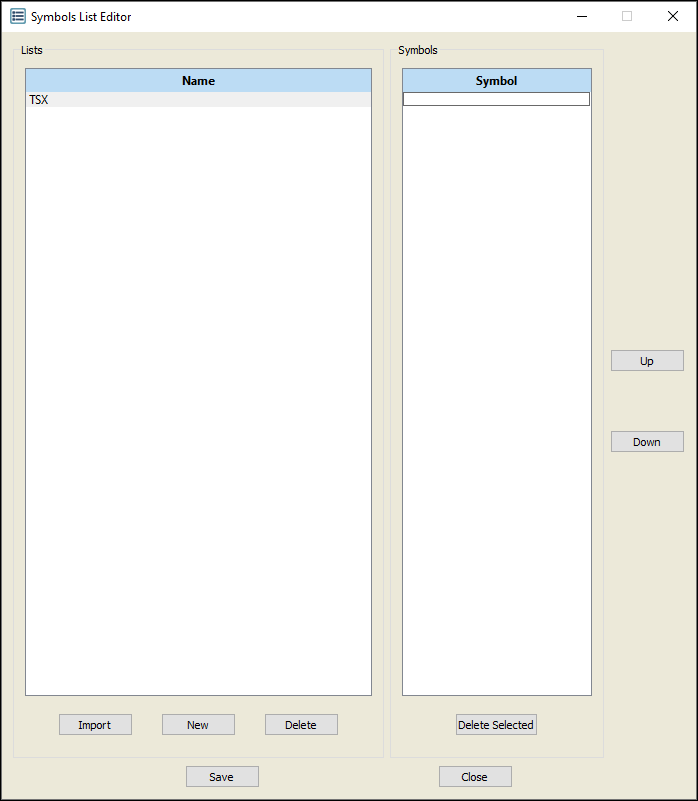Import a symbols list
This screenshot has width=698, height=801.
tap(95, 725)
